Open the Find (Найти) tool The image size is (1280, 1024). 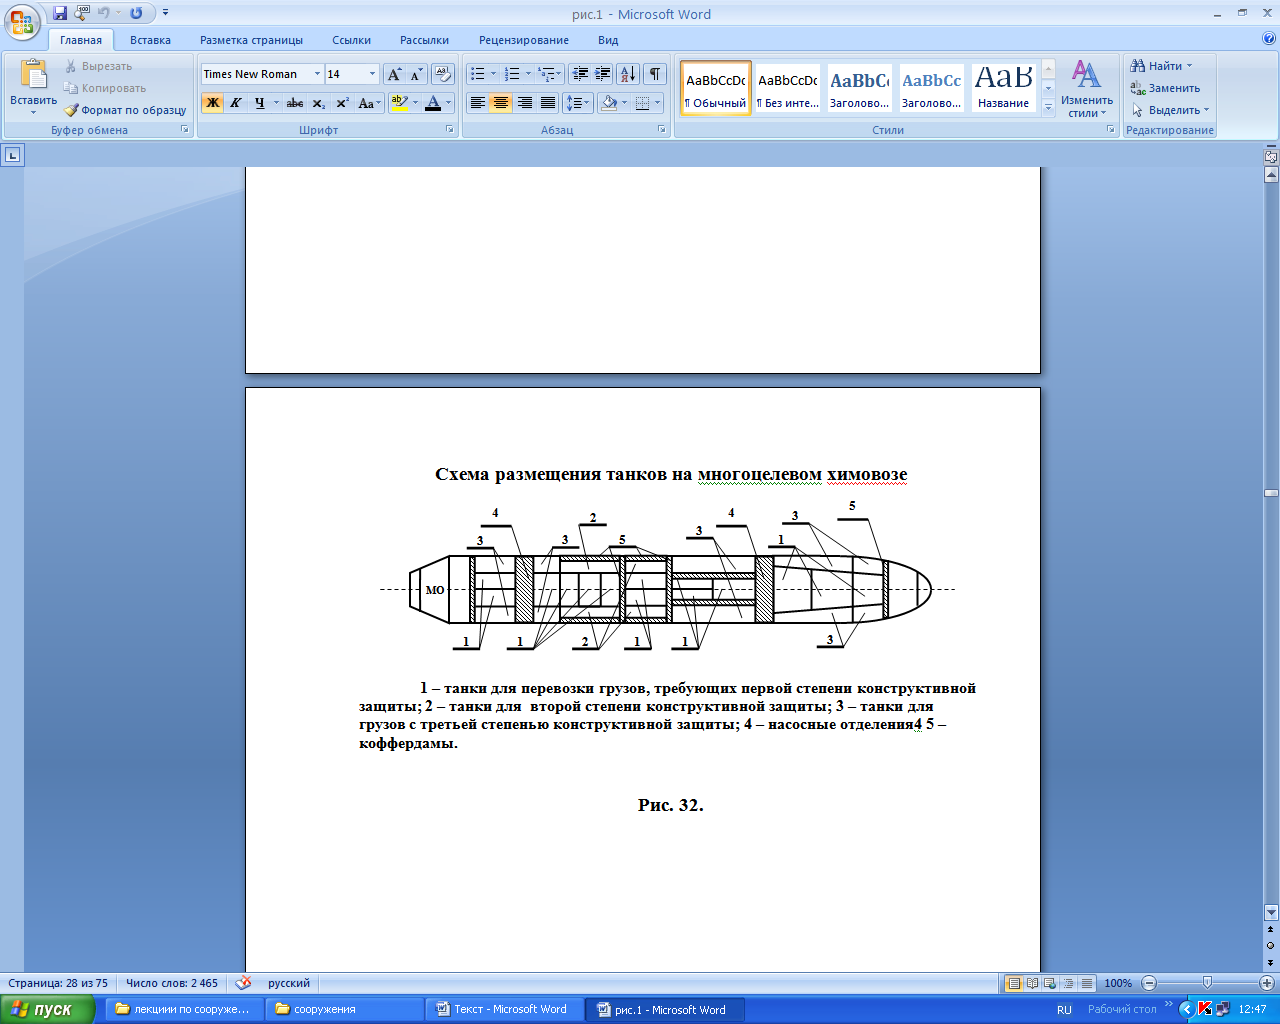click(1161, 66)
